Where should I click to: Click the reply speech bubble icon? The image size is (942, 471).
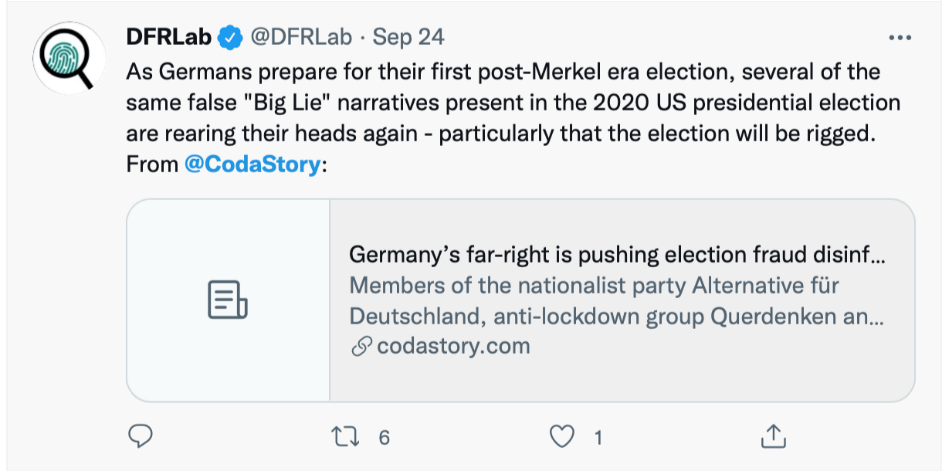pyautogui.click(x=141, y=436)
